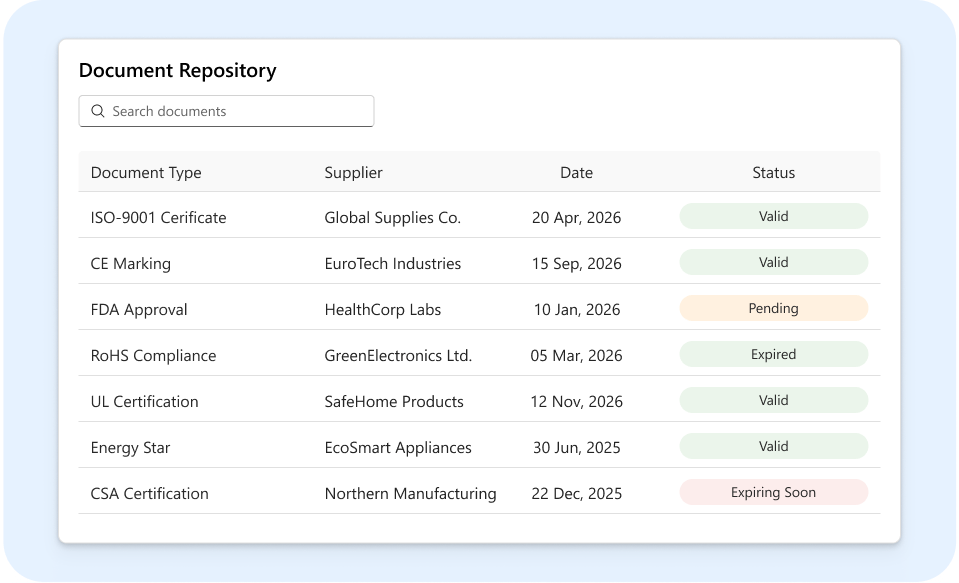
Task: Click the Pending status badge
Action: (774, 308)
